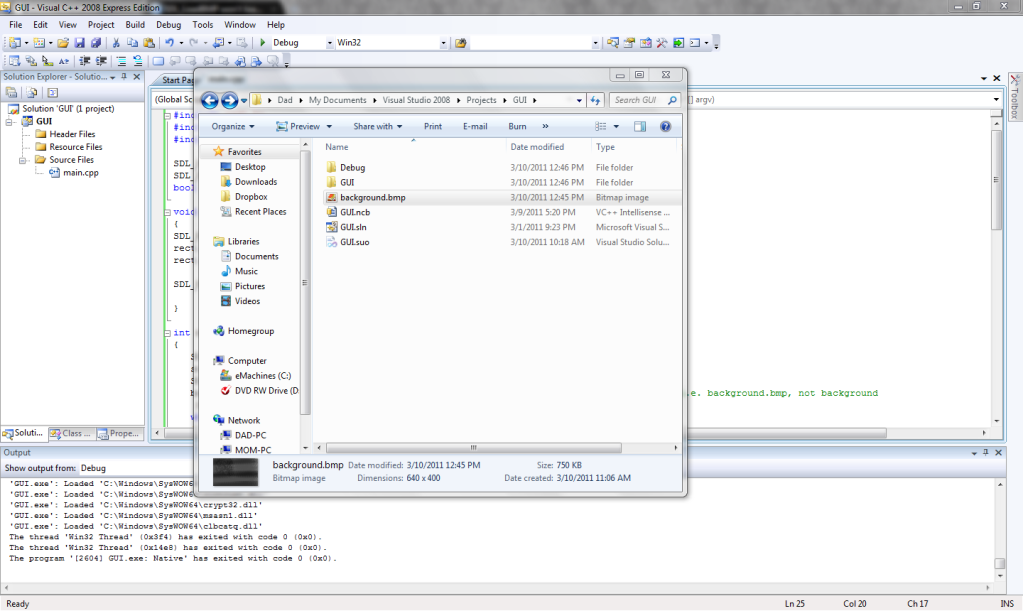Select the GUI.sln file
This screenshot has width=1023, height=611.
click(x=353, y=228)
